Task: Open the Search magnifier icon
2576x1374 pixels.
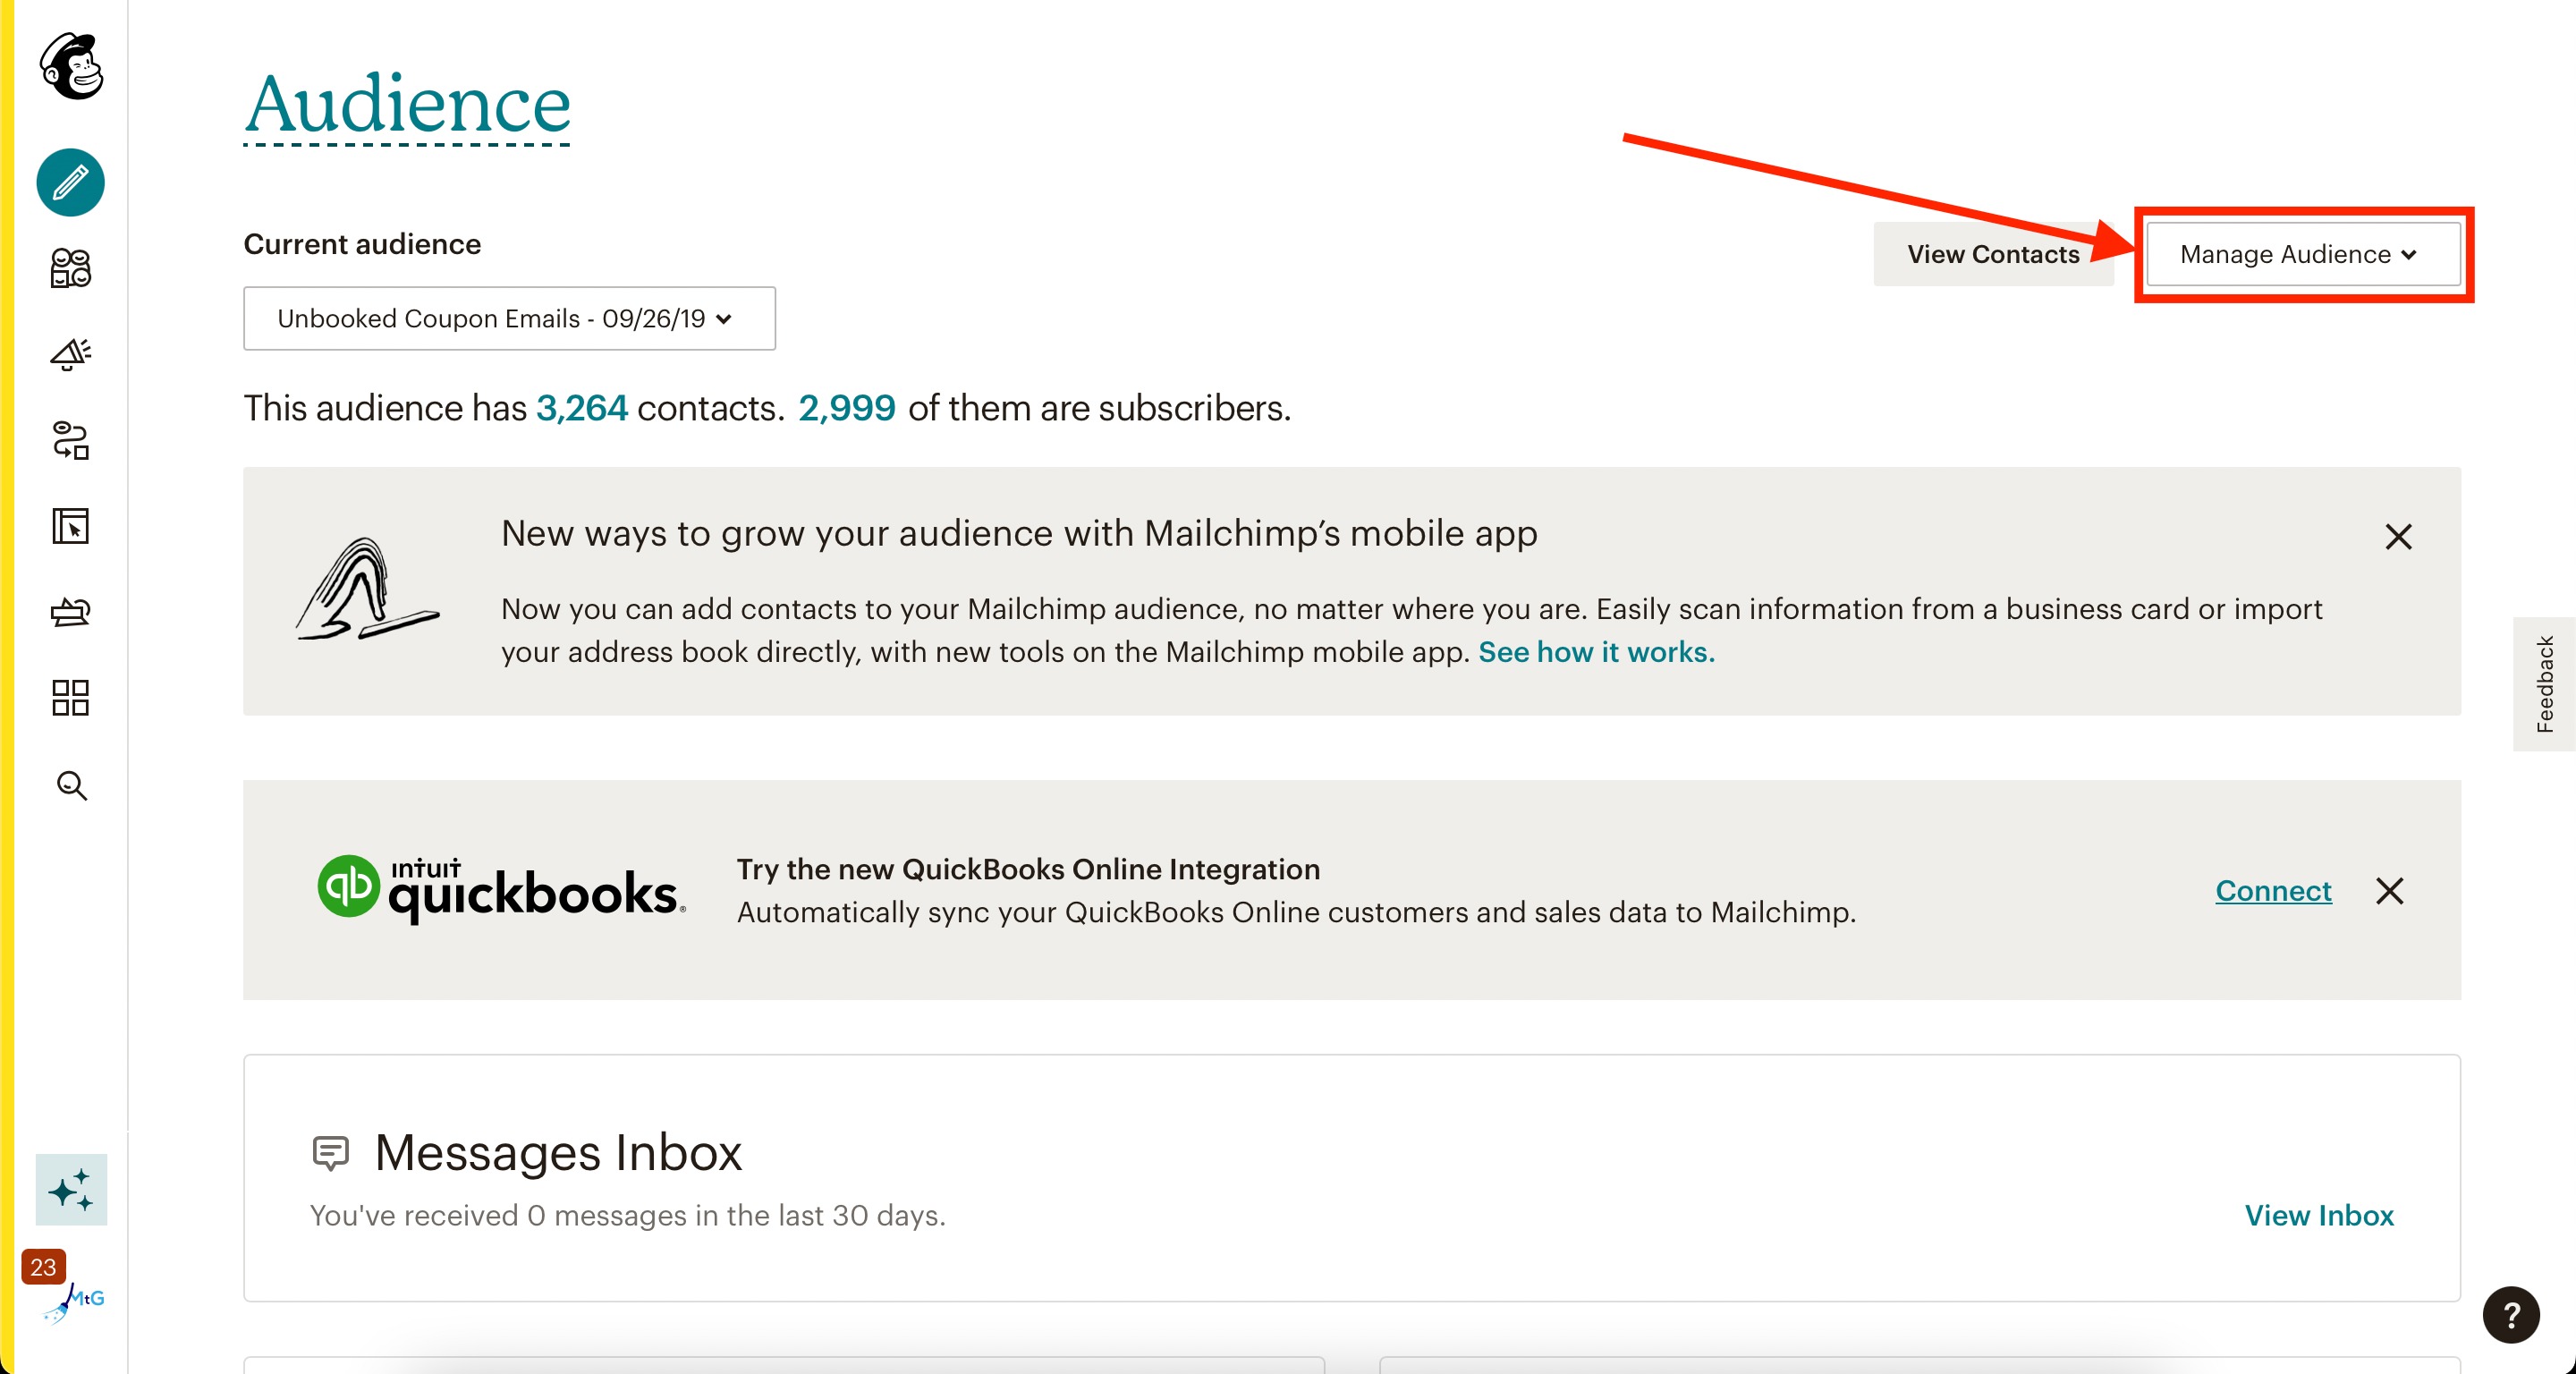Action: tap(71, 785)
